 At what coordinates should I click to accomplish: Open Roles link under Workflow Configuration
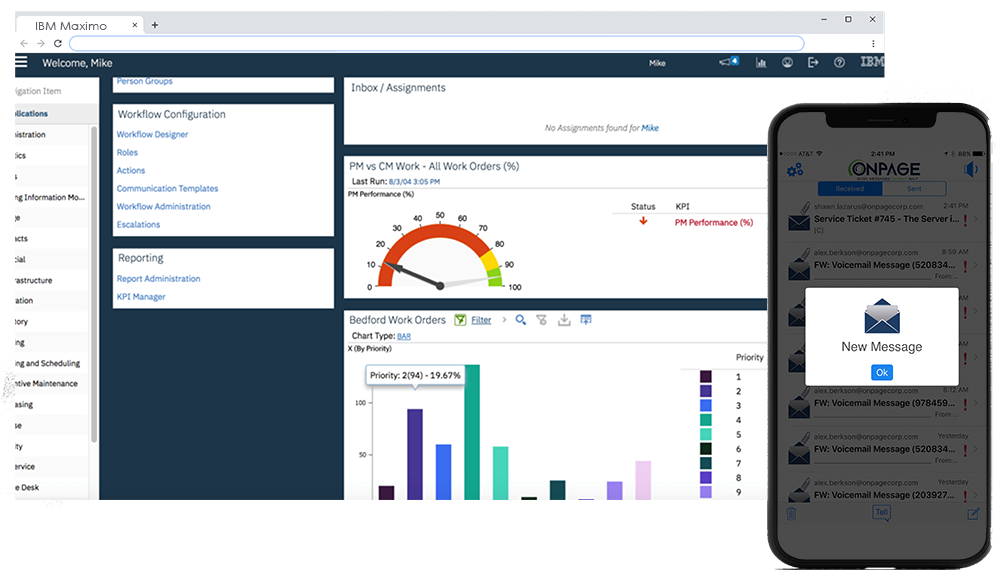[x=127, y=152]
